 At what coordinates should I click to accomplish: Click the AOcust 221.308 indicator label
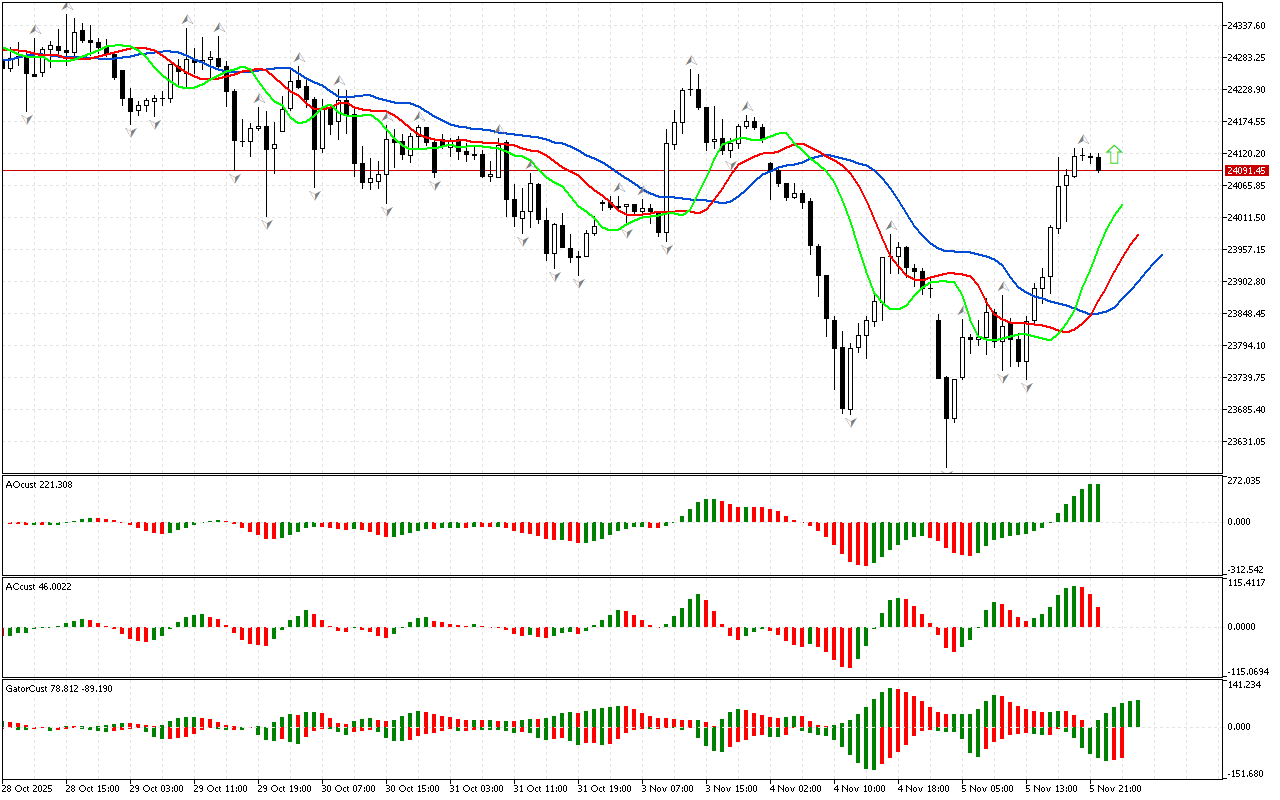tap(39, 485)
